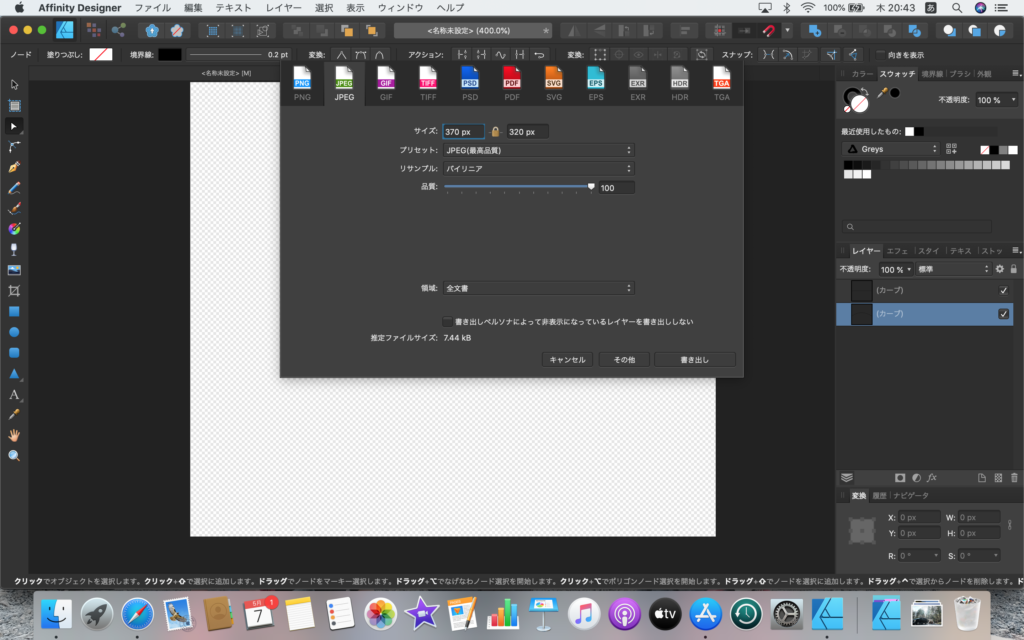Image resolution: width=1024 pixels, height=640 pixels.
Task: Switch to the Export Persona
Action: [x=119, y=30]
